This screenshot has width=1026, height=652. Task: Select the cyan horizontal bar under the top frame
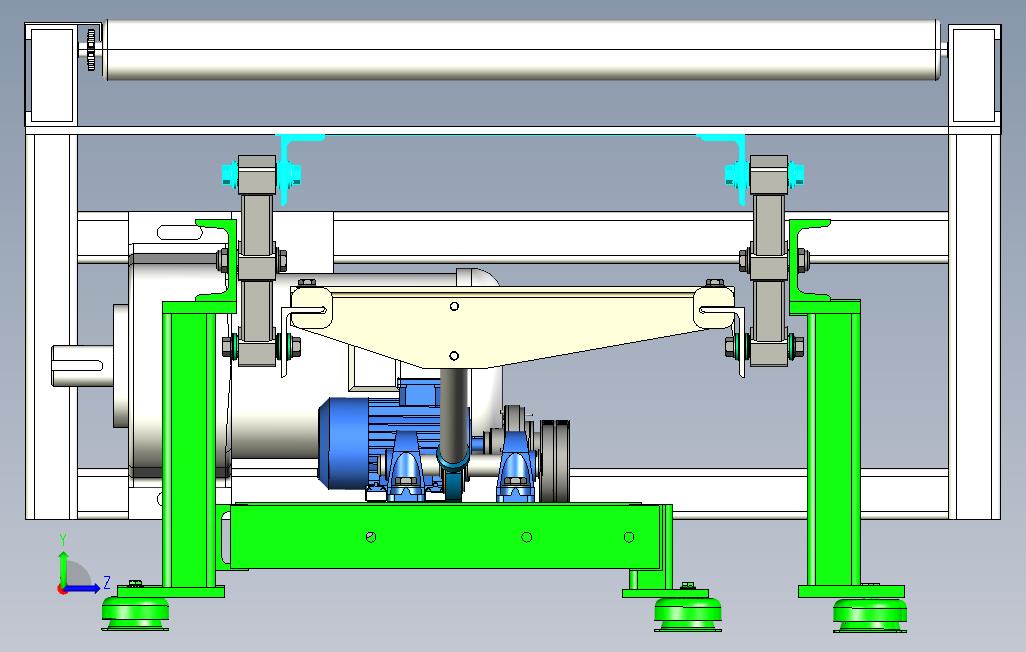511,136
